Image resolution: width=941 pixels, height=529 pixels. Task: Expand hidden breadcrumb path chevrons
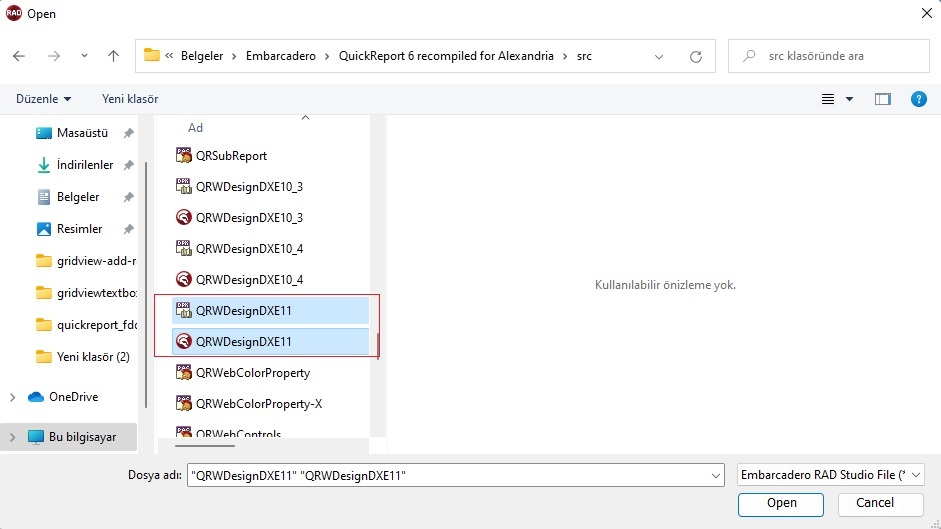click(169, 56)
